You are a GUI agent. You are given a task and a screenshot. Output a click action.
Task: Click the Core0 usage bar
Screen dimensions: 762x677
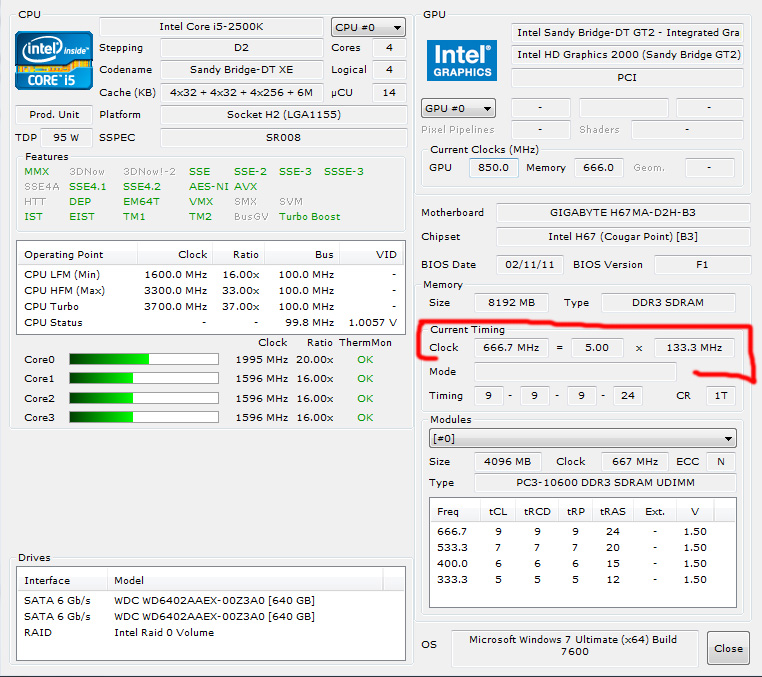click(x=144, y=359)
